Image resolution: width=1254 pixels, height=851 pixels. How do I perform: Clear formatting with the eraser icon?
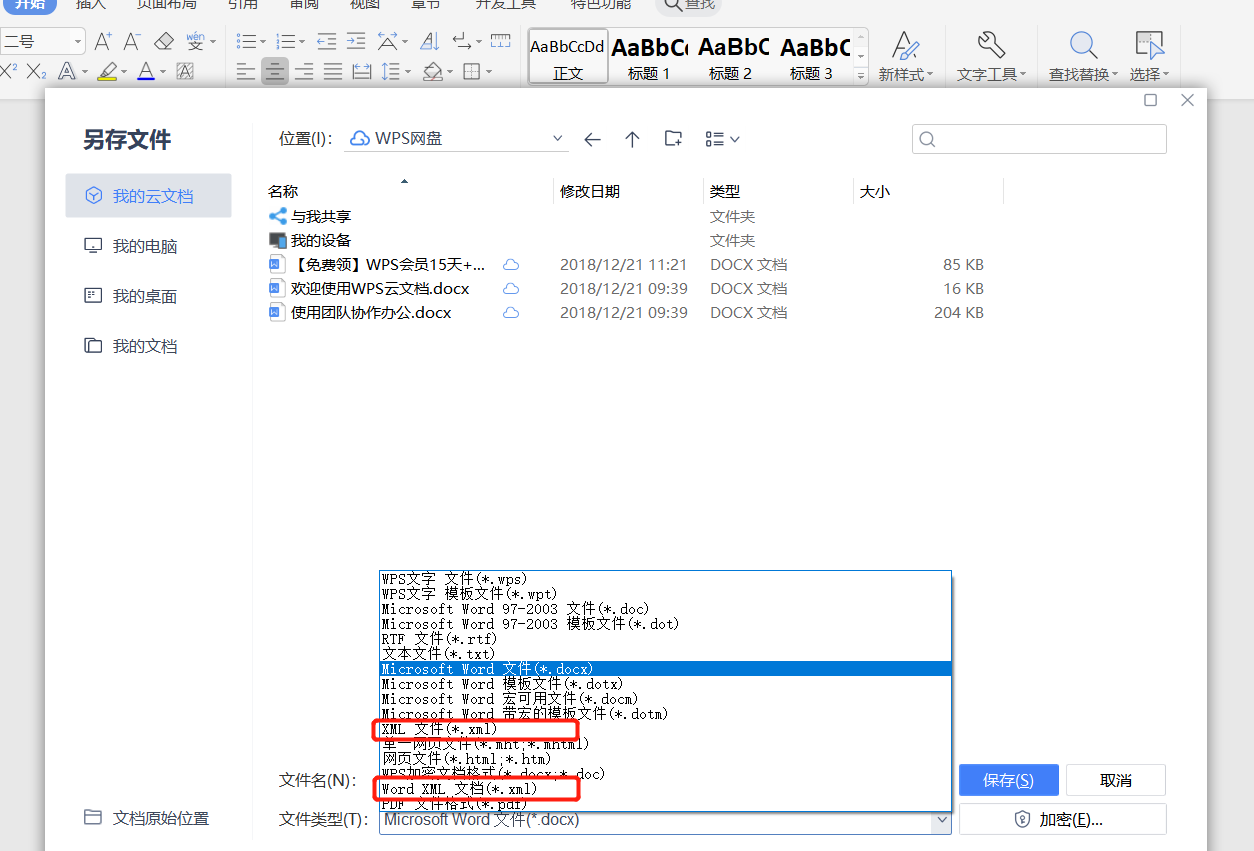164,41
